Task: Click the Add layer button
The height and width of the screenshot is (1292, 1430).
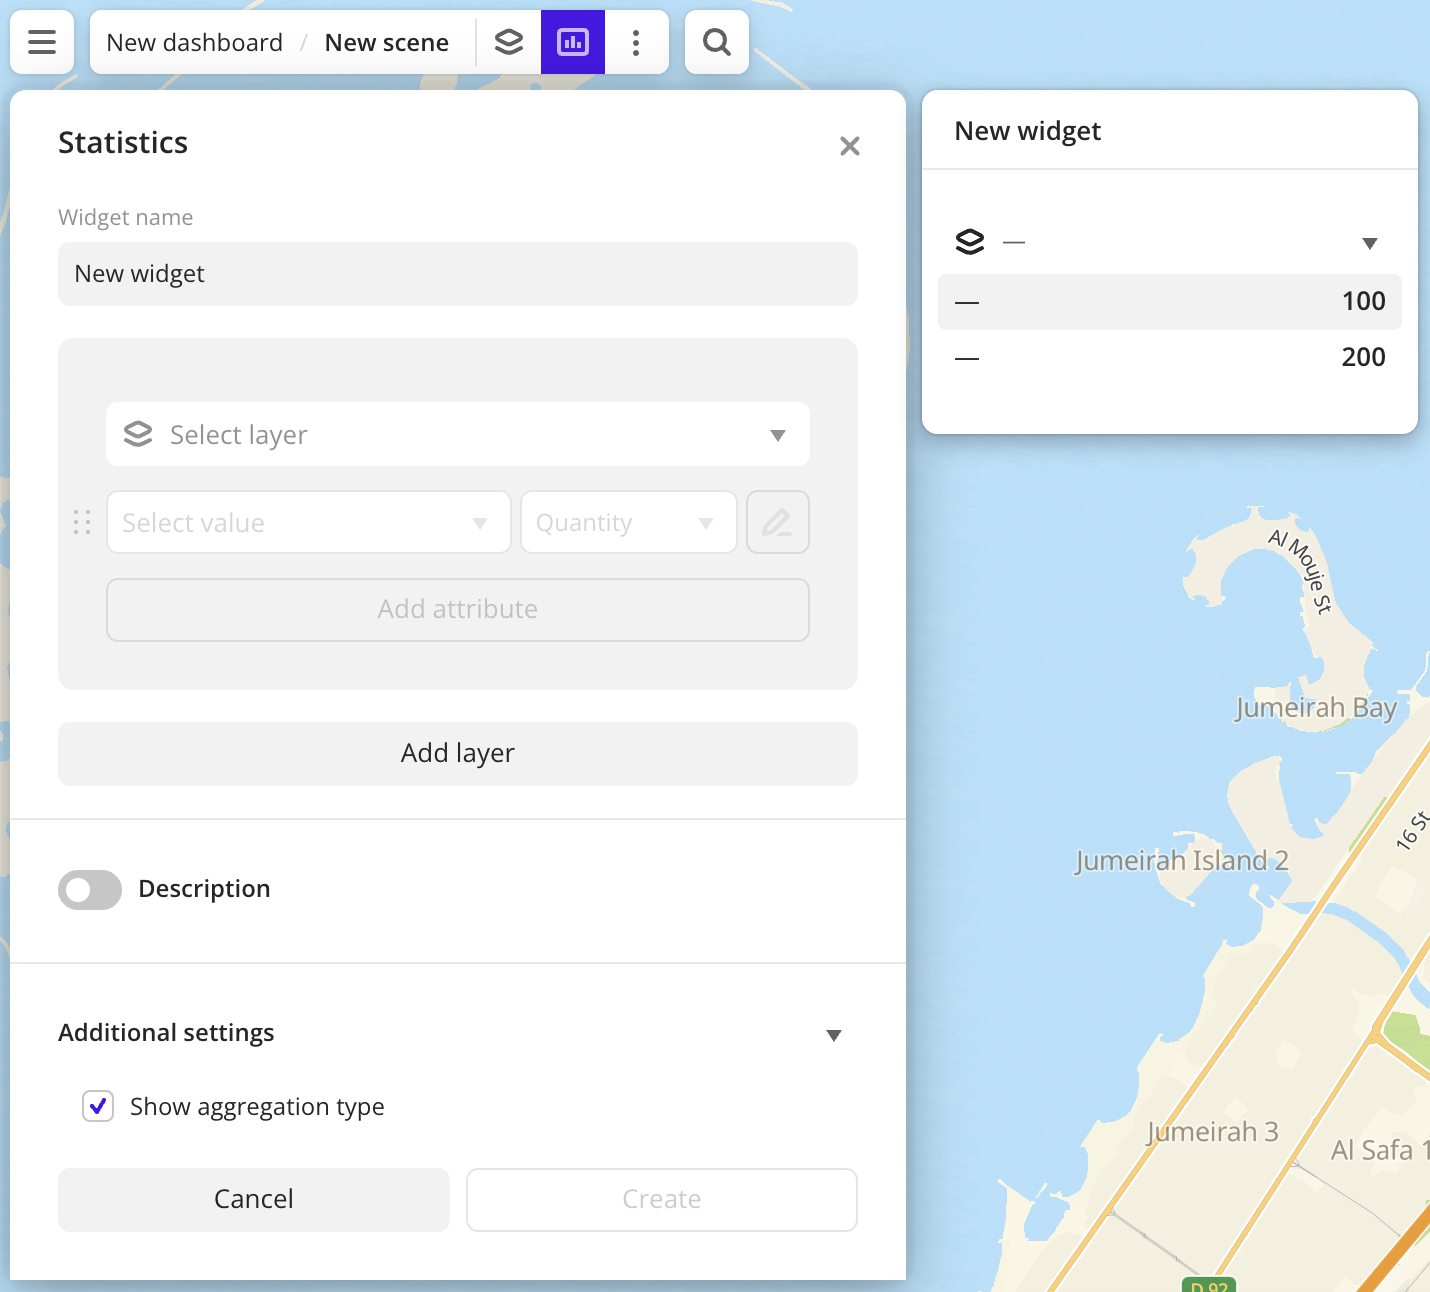Action: click(457, 753)
